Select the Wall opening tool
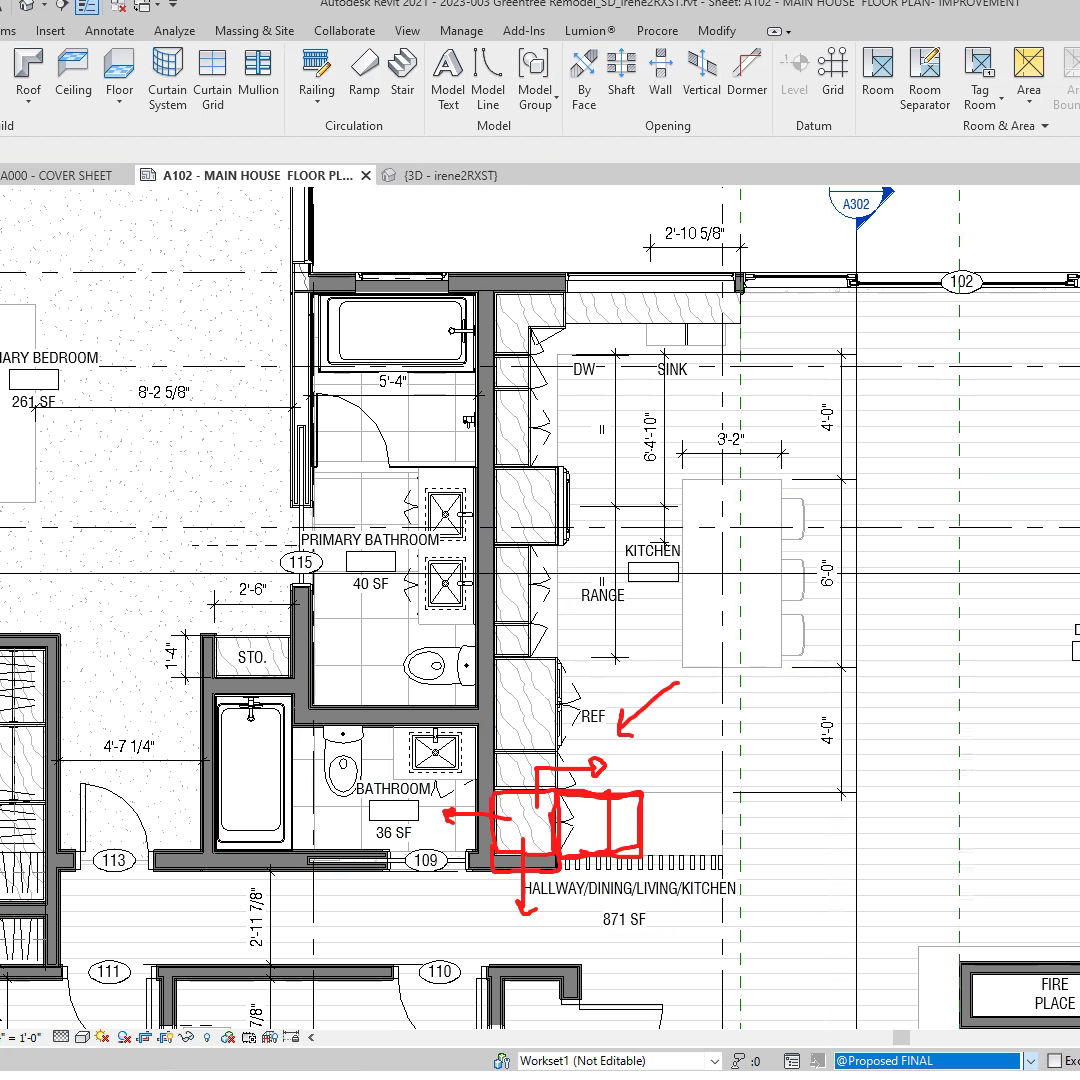The image size is (1080, 1080). point(660,75)
